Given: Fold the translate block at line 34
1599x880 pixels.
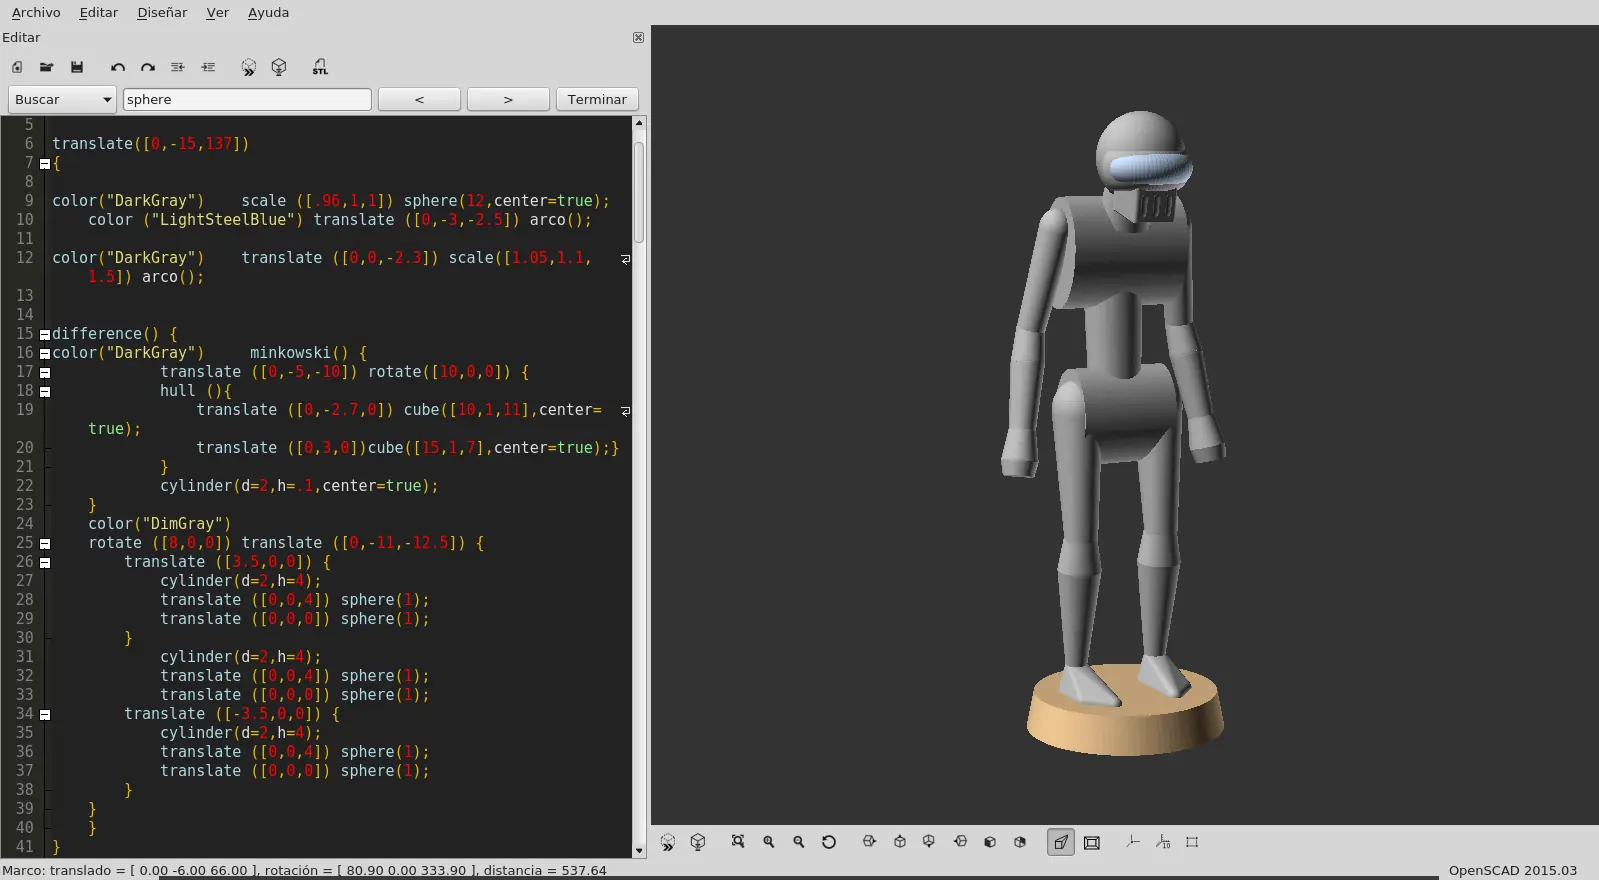Looking at the screenshot, I should pyautogui.click(x=45, y=715).
